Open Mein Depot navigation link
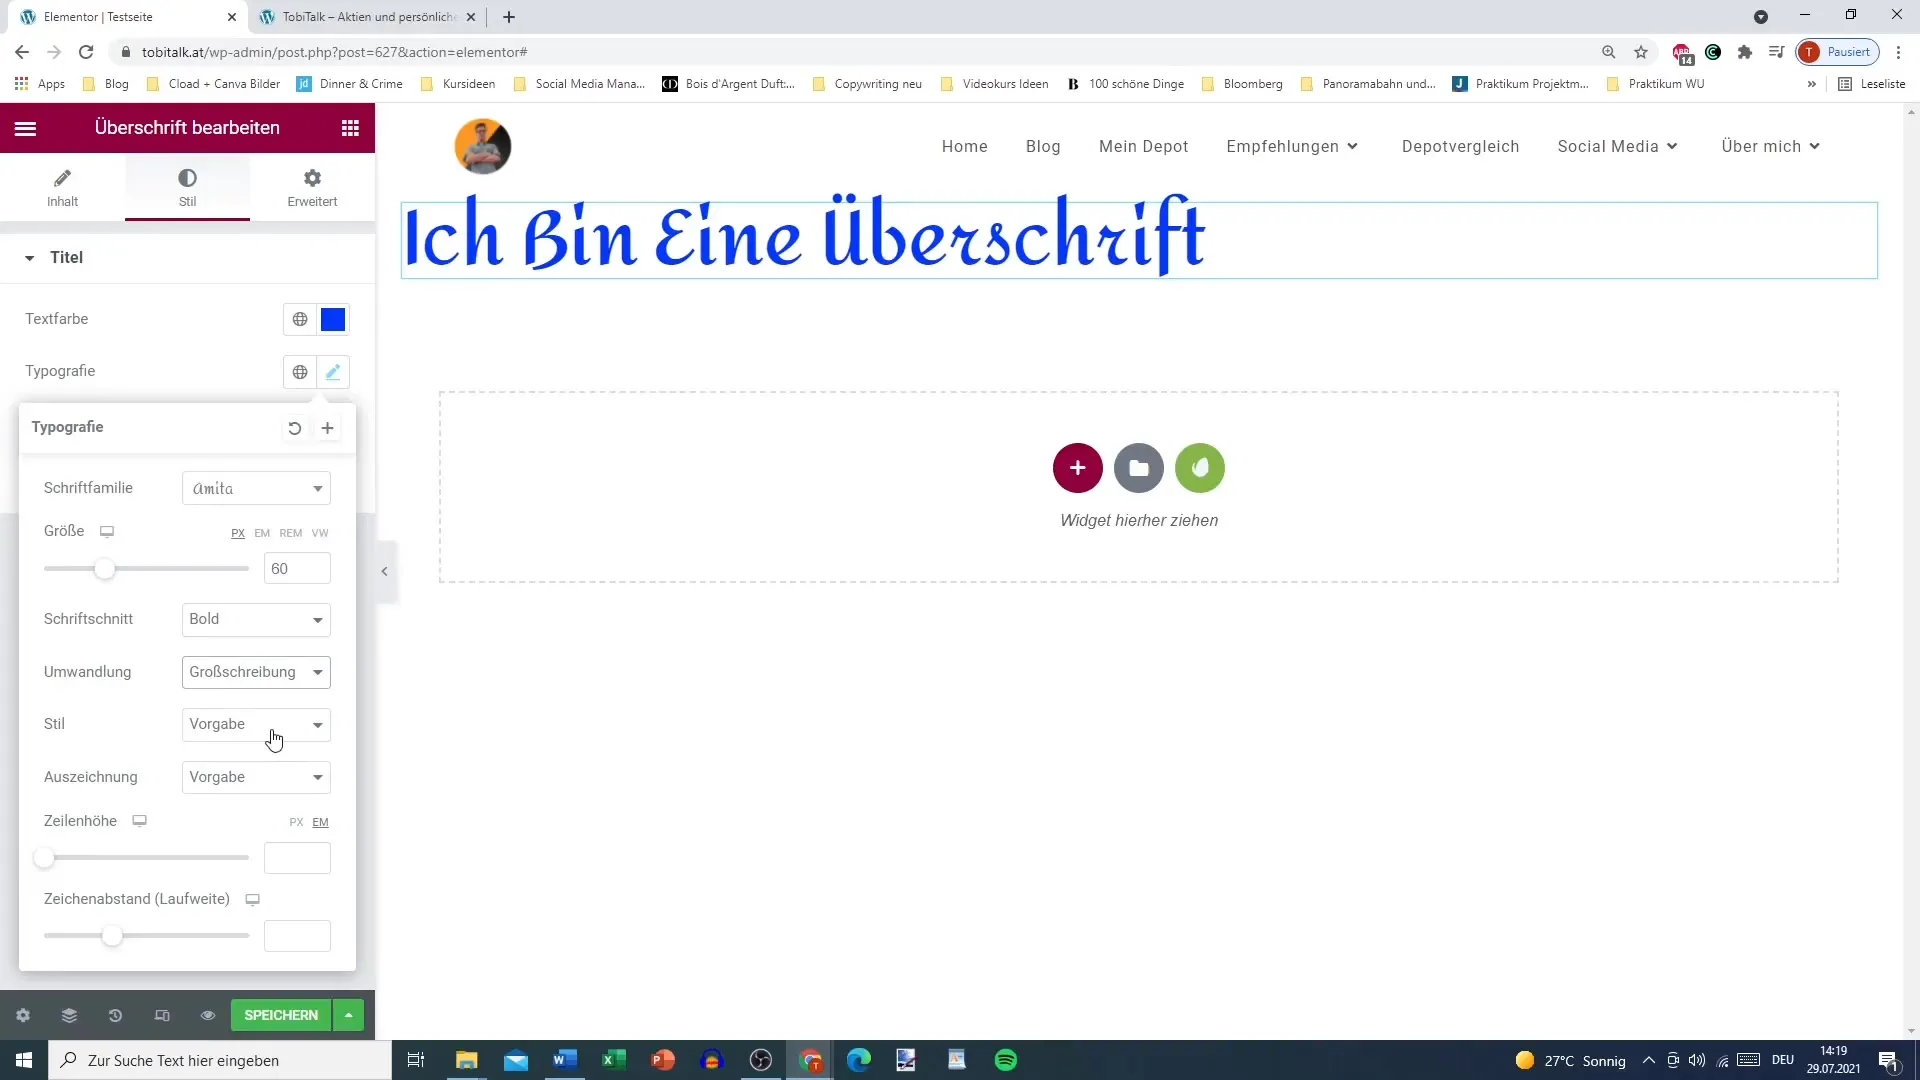 point(1144,146)
